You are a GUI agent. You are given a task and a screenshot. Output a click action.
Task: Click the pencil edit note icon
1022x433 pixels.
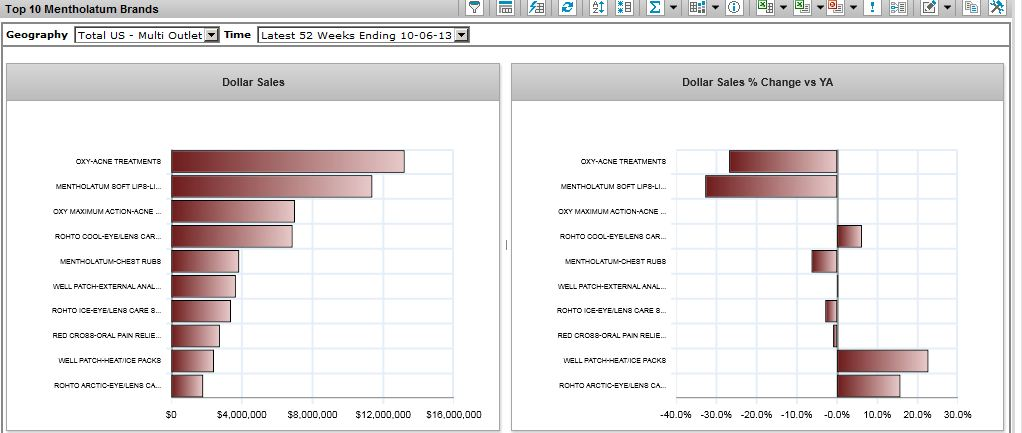[928, 8]
